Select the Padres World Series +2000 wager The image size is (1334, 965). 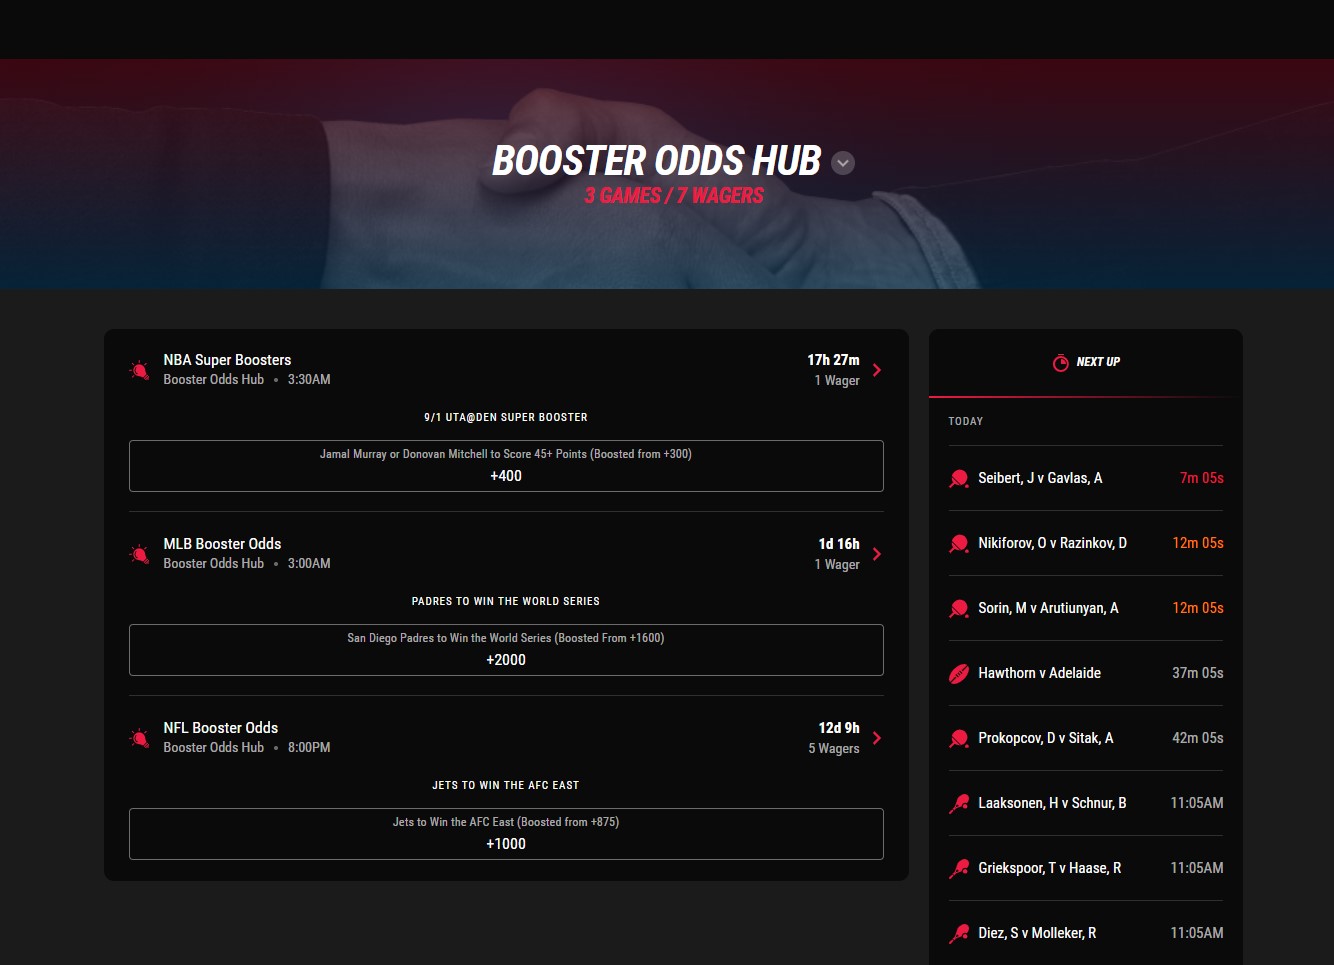click(x=506, y=650)
